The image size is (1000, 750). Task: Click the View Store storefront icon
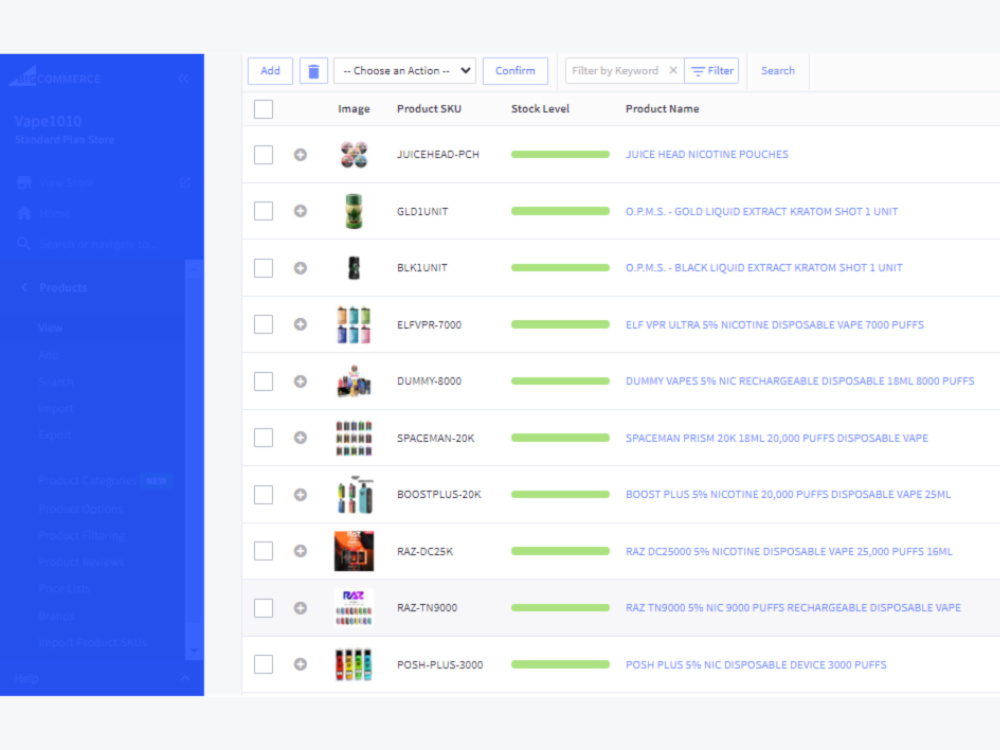(x=25, y=182)
